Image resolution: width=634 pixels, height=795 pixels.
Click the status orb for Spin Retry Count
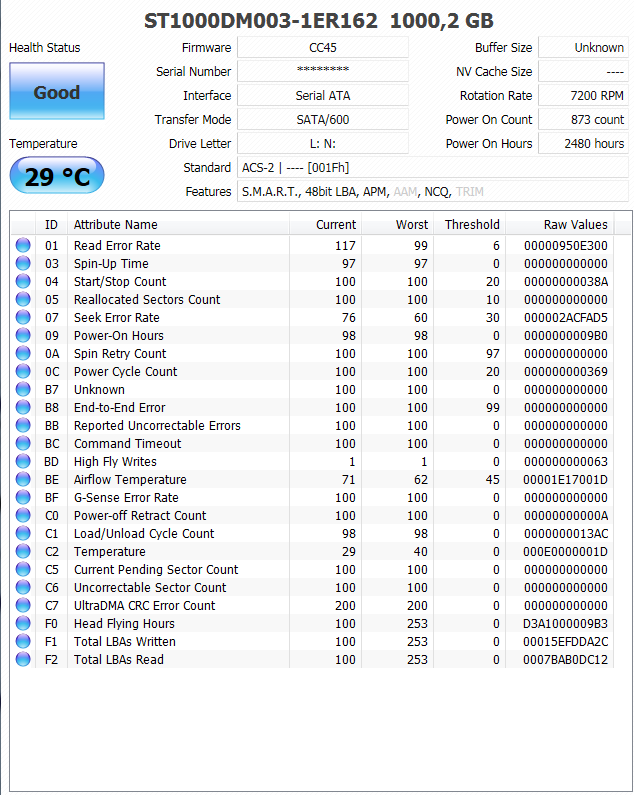[23, 353]
